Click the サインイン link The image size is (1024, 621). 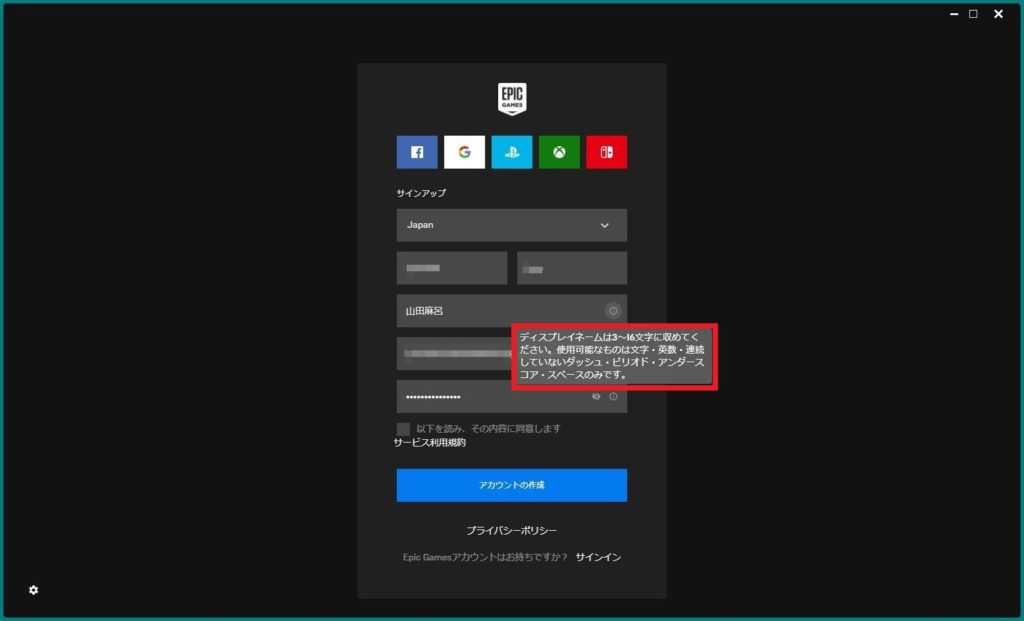coord(598,557)
